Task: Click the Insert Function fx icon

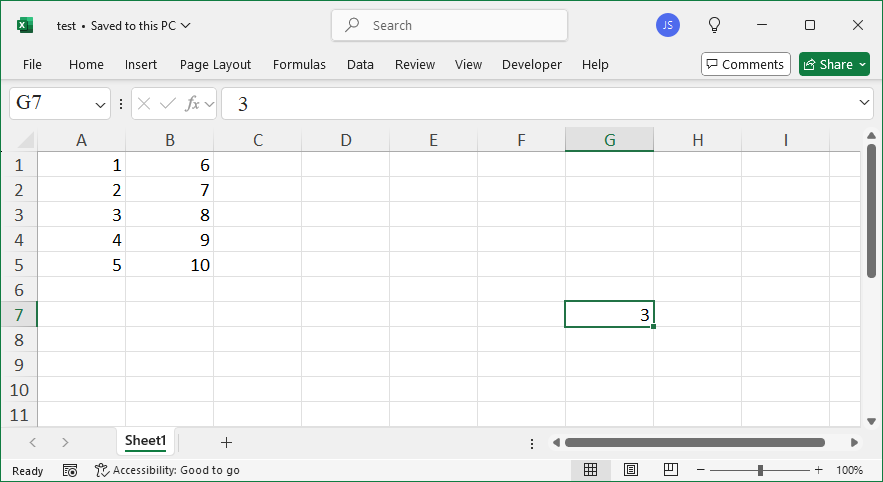Action: 193,104
